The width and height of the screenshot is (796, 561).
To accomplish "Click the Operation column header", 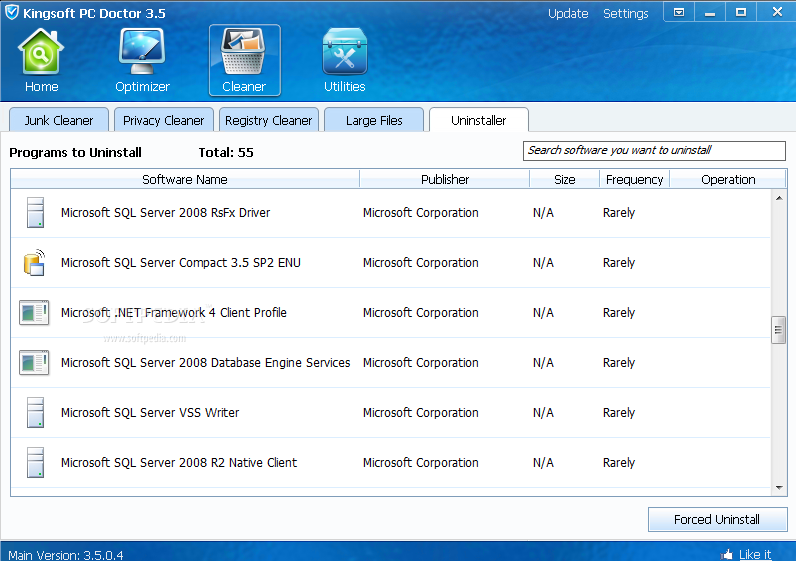I will [728, 179].
